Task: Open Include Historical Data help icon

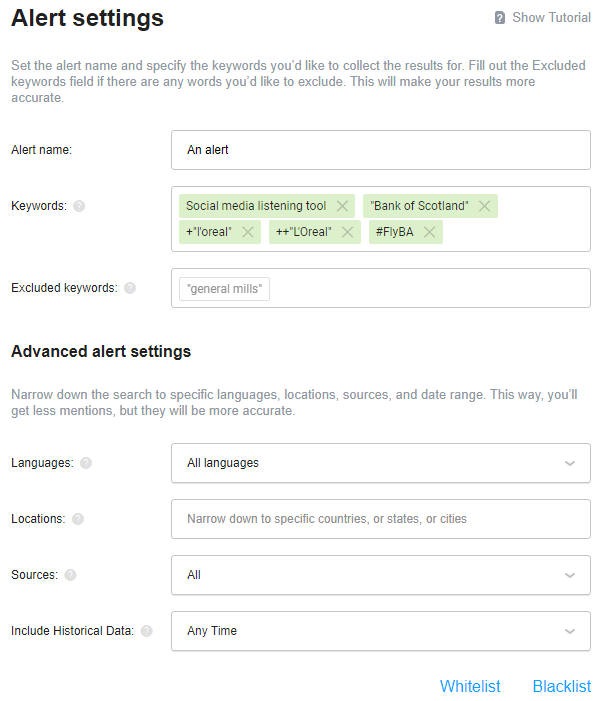Action: click(147, 631)
